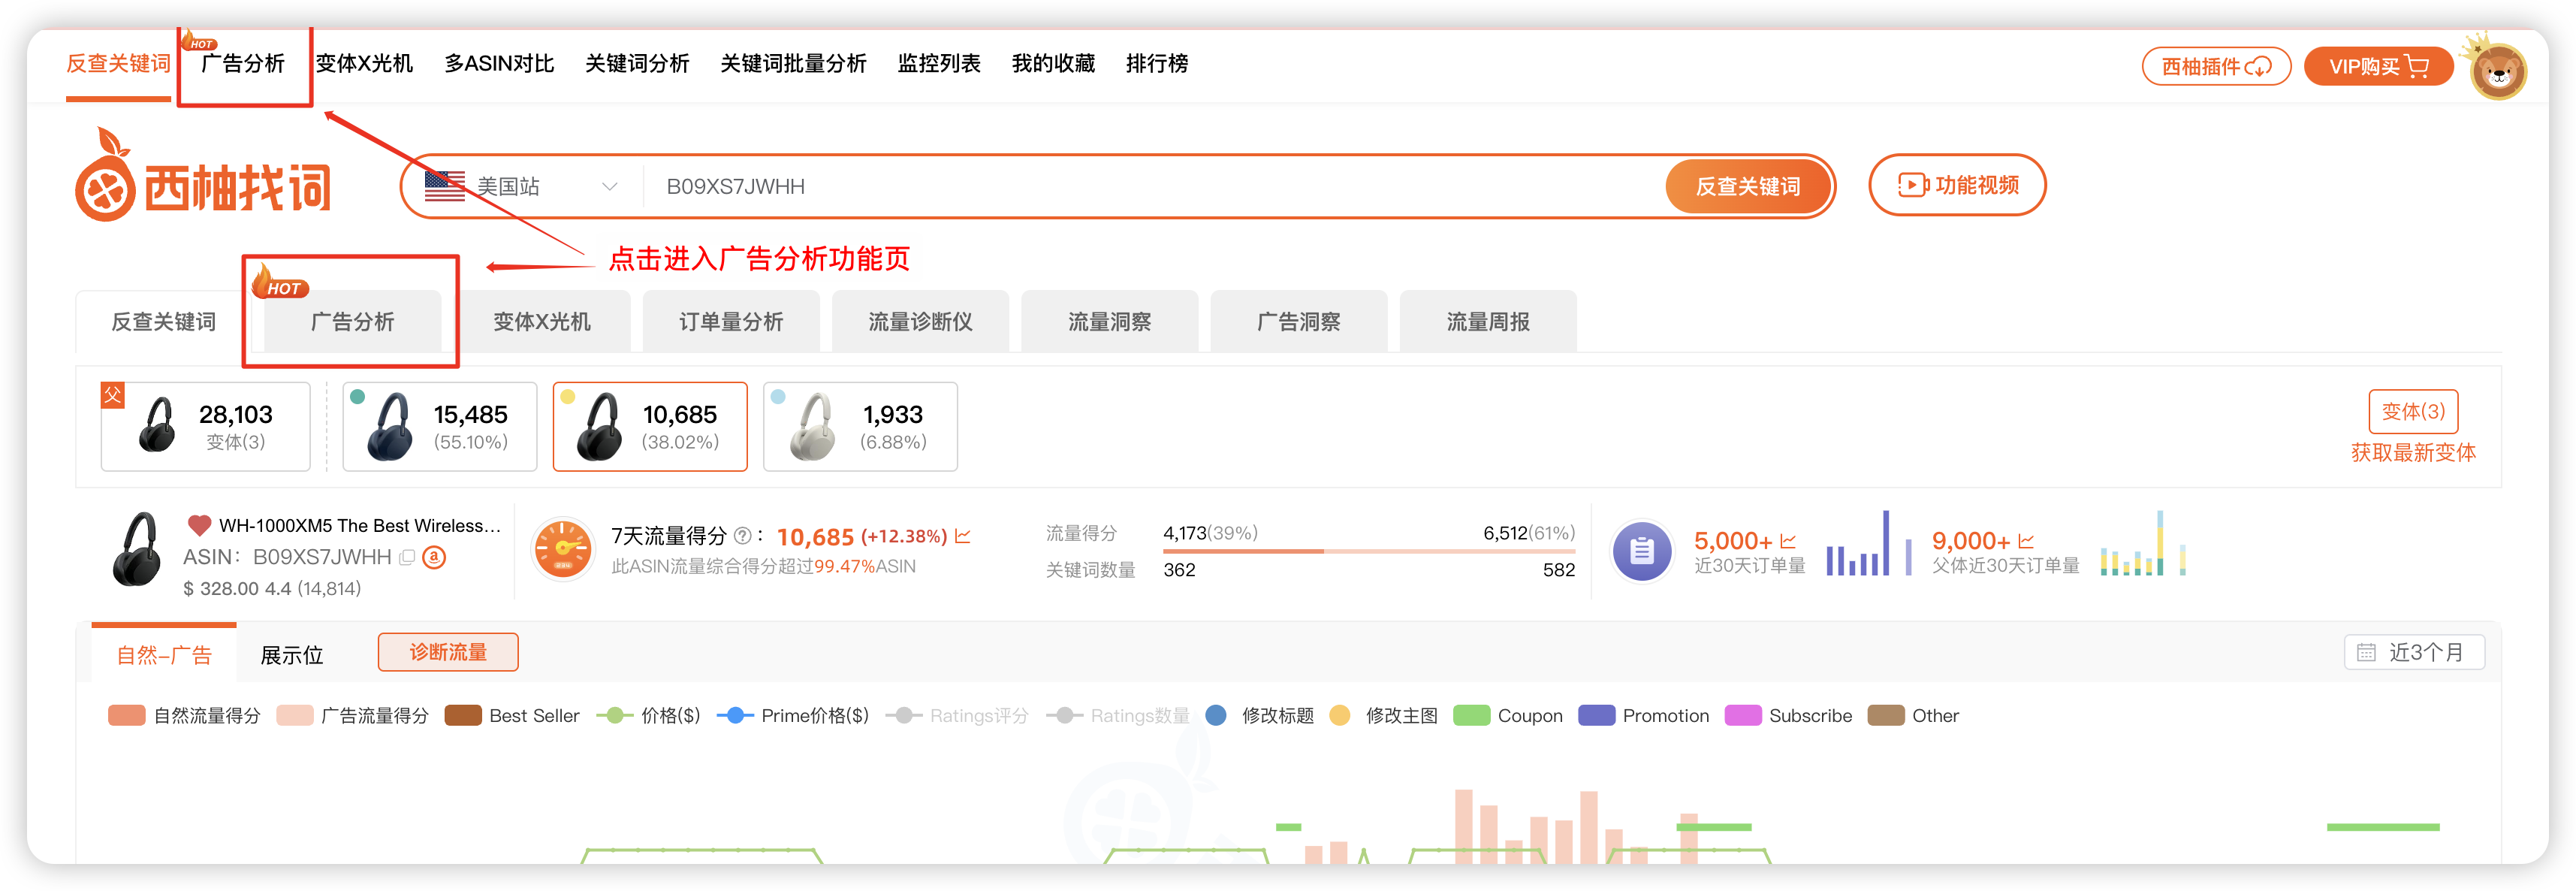Click the red heart favorite icon
This screenshot has height=891, width=2576.
click(x=199, y=525)
